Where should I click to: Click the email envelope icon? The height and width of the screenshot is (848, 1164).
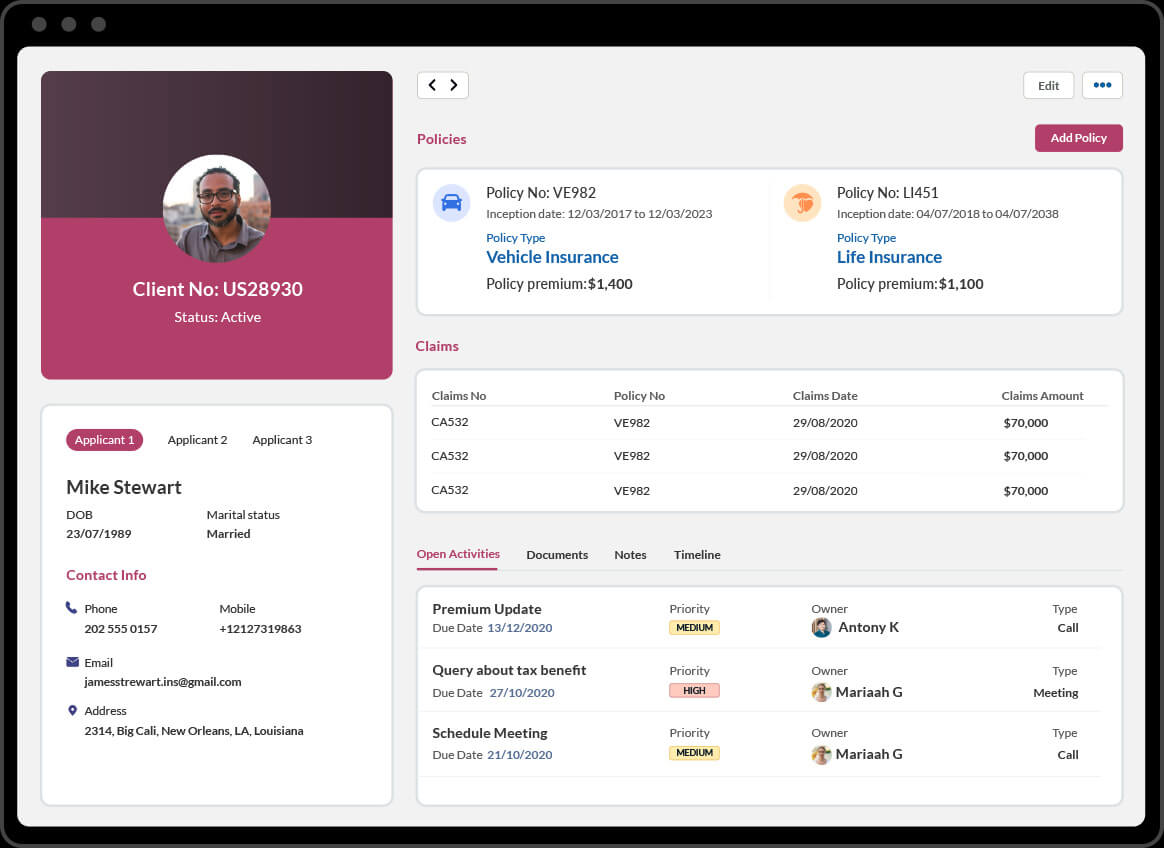coord(72,662)
